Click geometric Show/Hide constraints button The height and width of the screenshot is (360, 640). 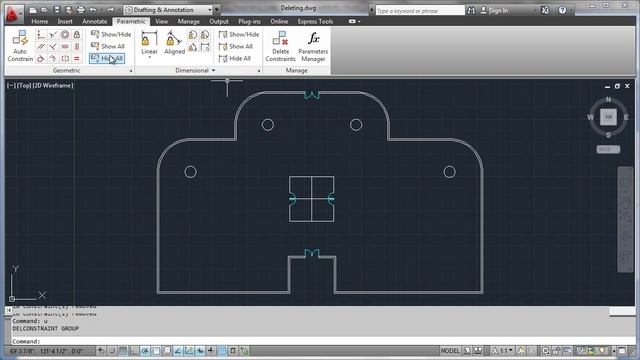point(111,34)
